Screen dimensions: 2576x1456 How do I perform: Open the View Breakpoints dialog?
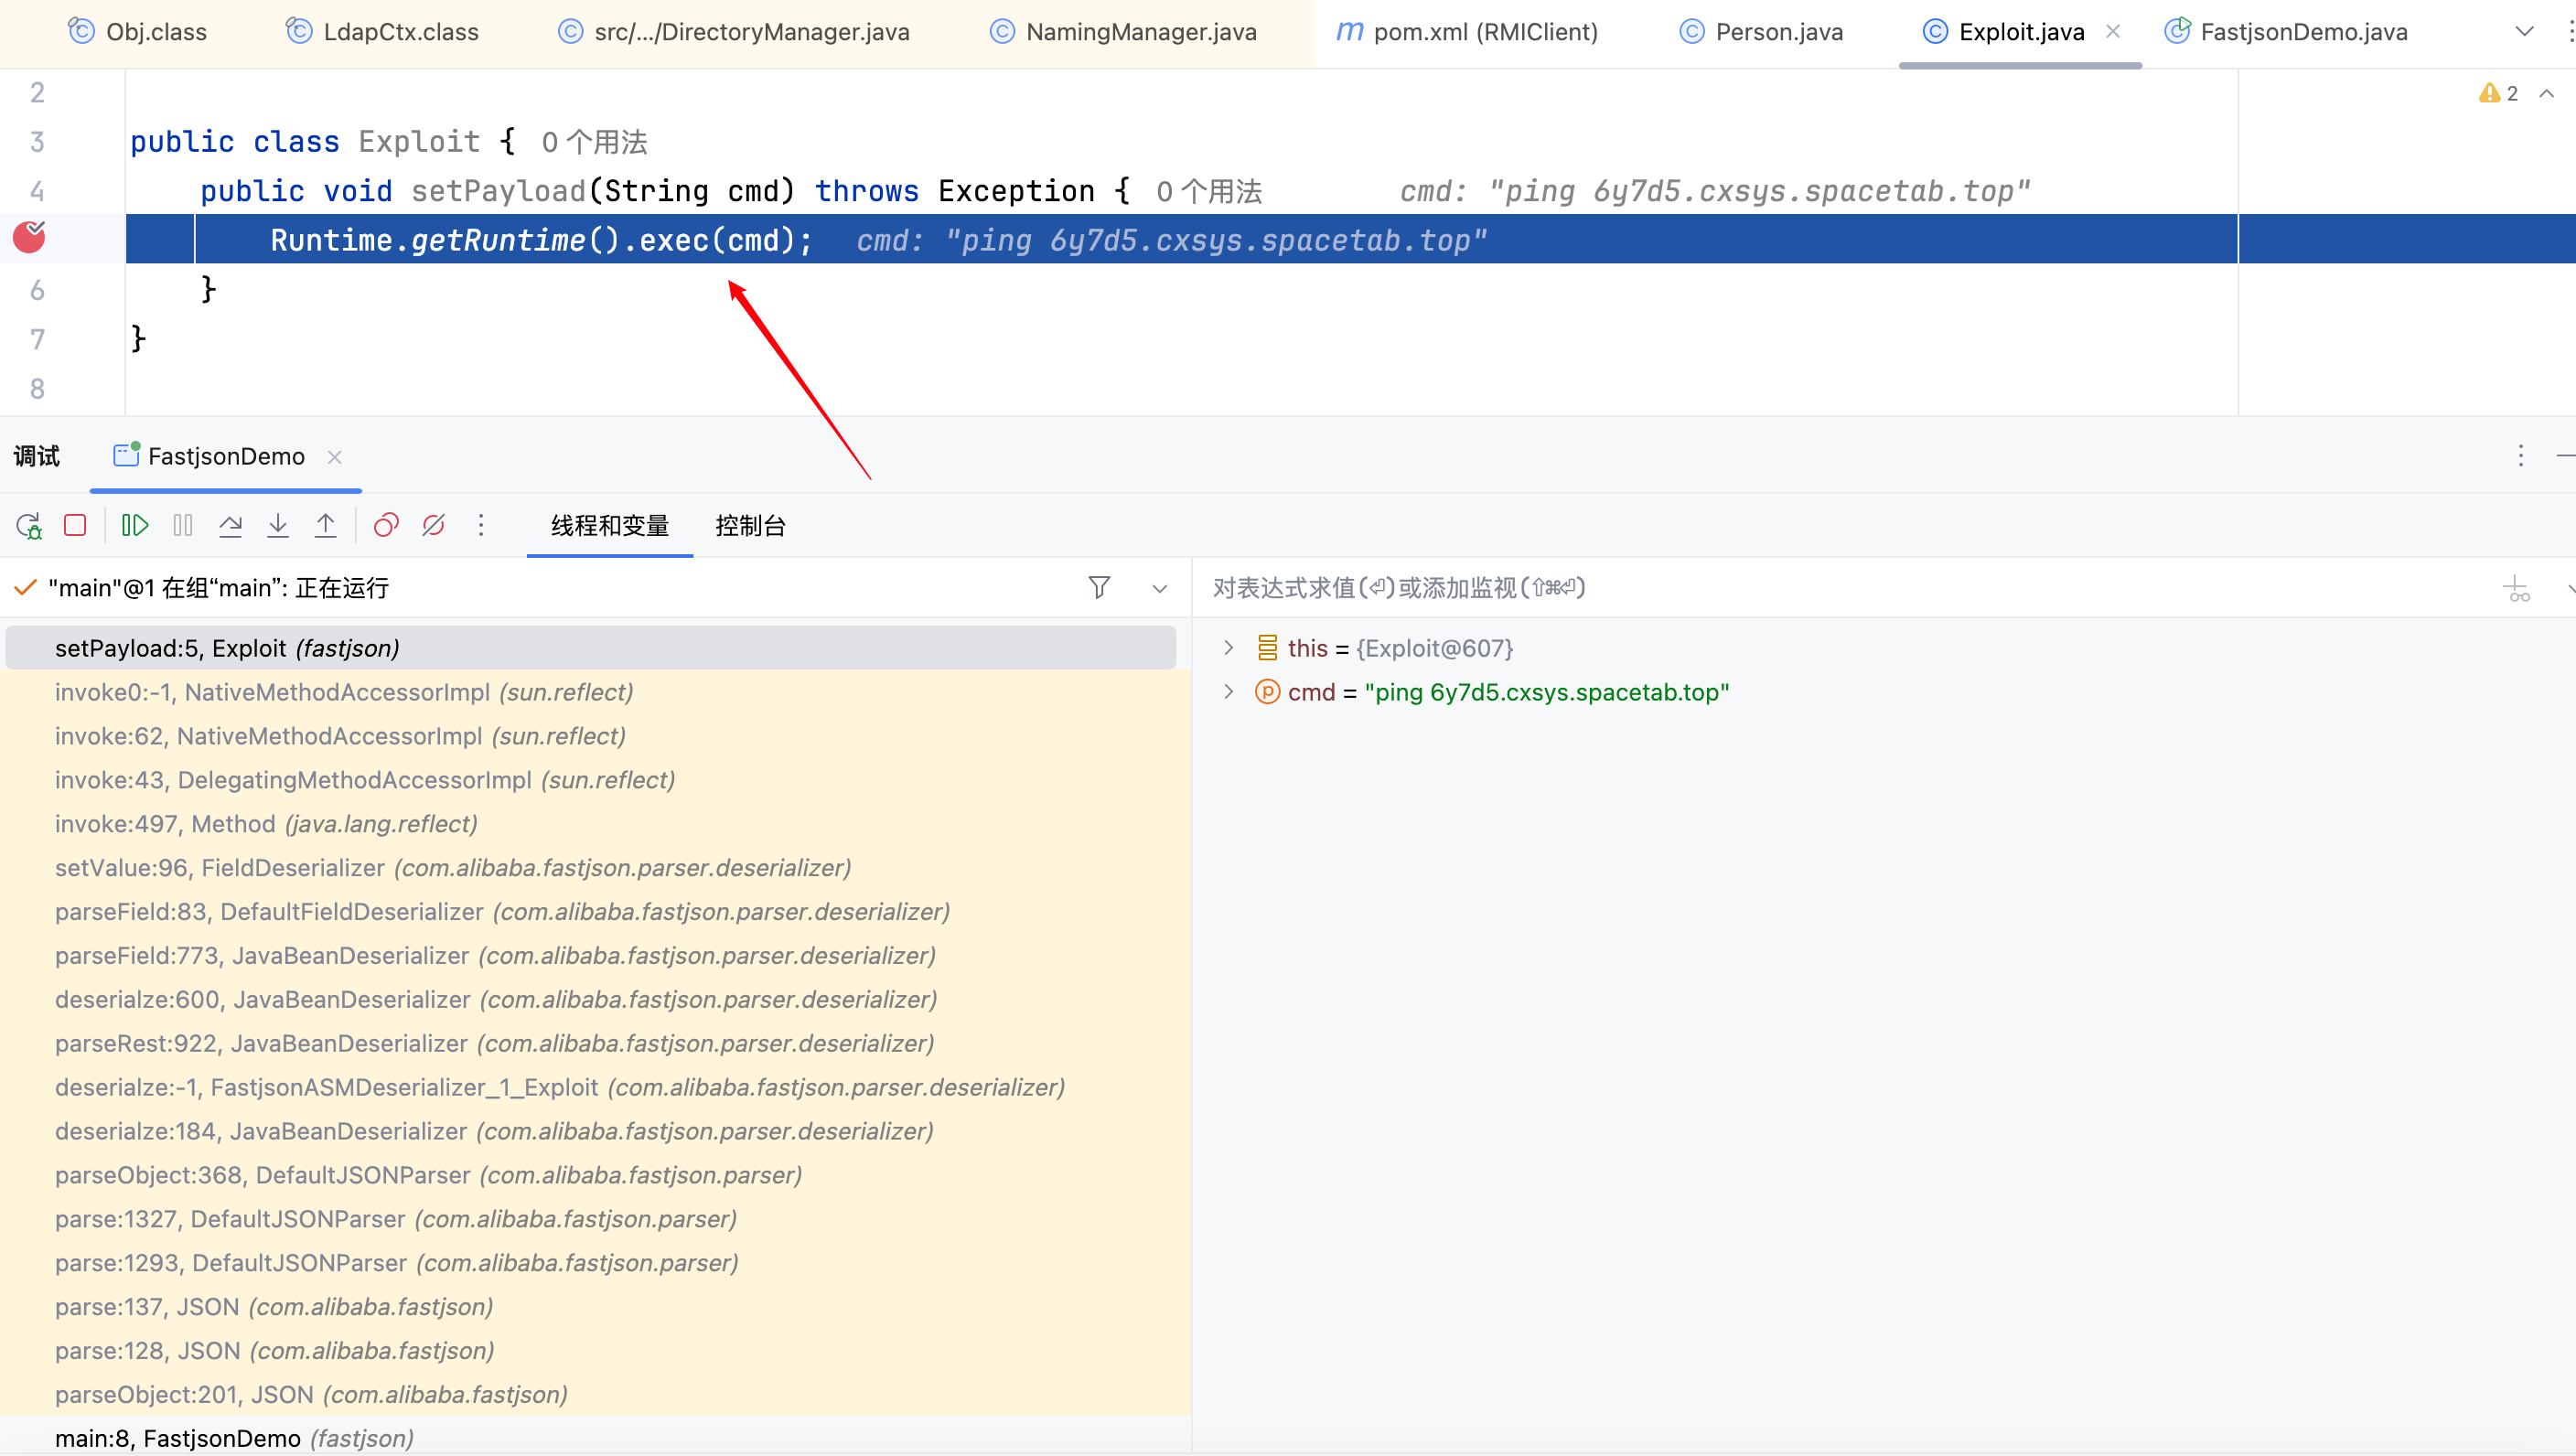click(x=386, y=526)
